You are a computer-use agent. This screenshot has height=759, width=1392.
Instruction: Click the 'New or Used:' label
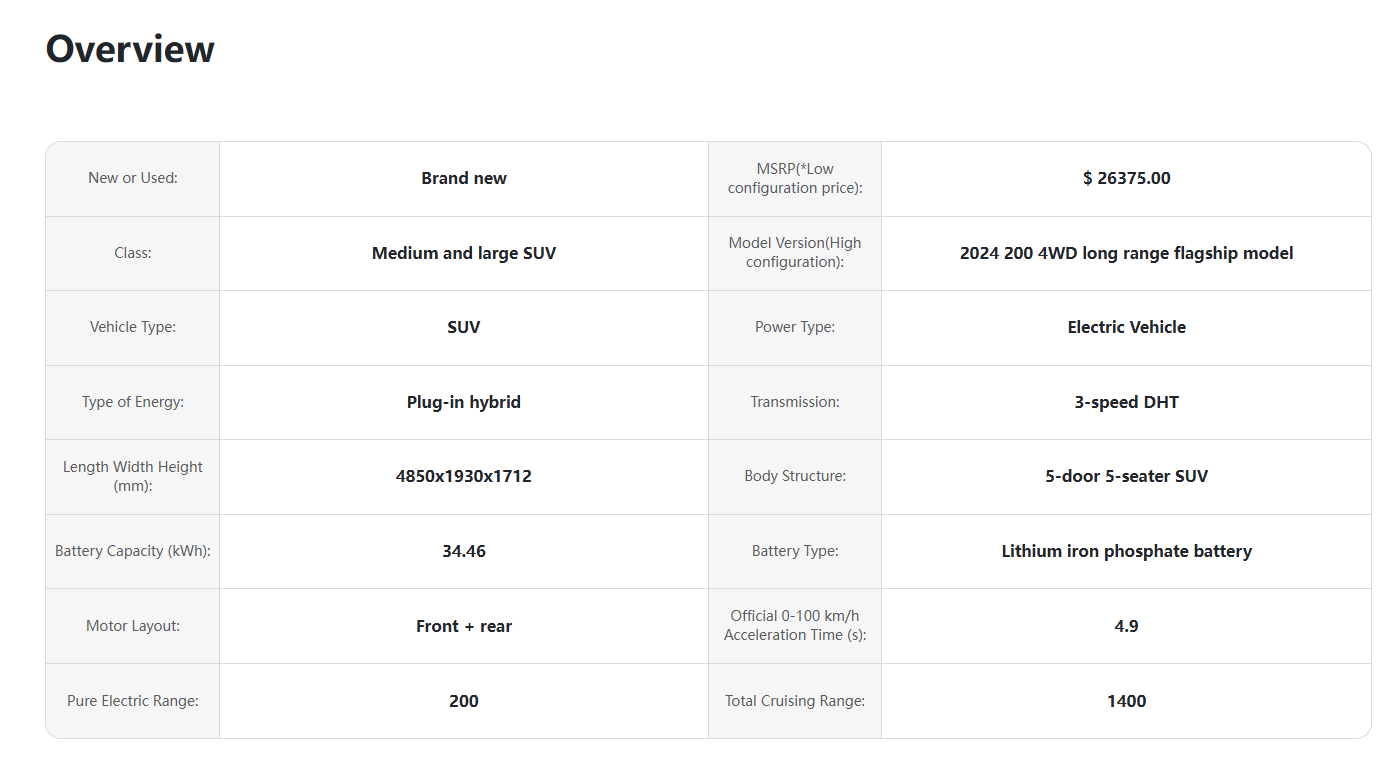(133, 178)
